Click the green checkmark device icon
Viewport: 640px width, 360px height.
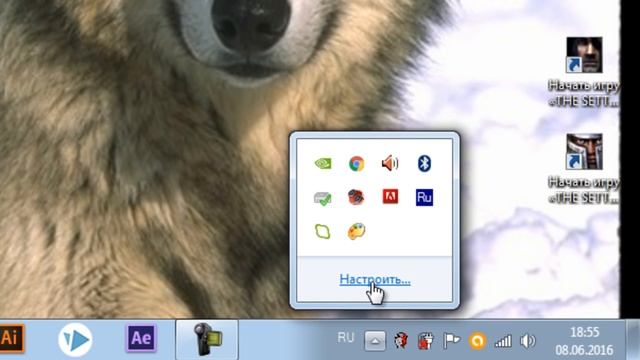point(322,198)
